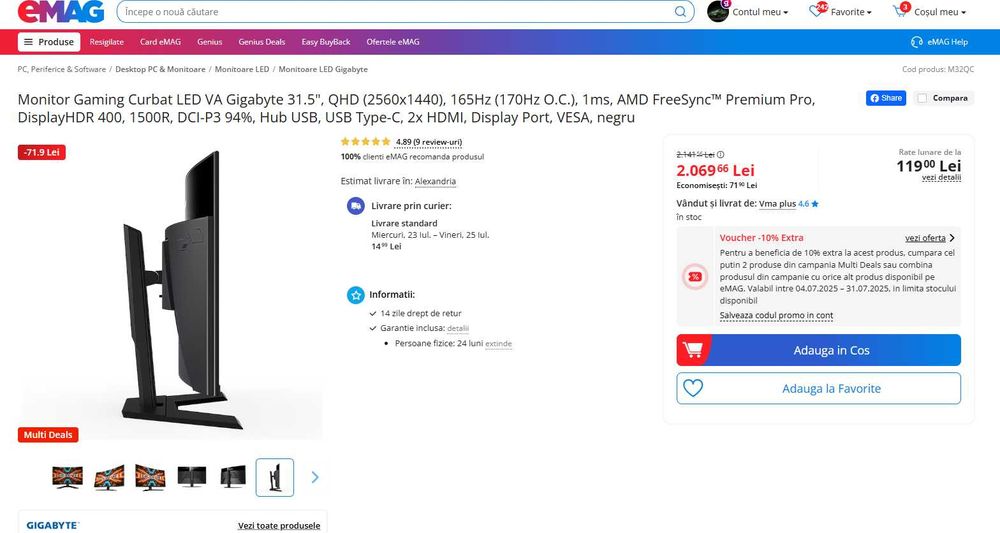
Task: Share product via Facebook Share button
Action: (886, 98)
